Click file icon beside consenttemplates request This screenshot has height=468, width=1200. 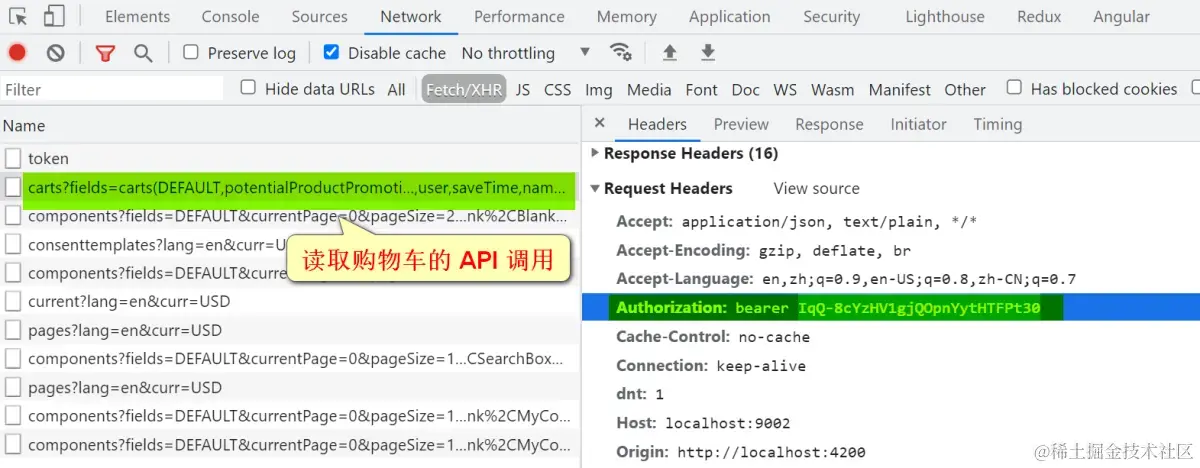(x=13, y=244)
